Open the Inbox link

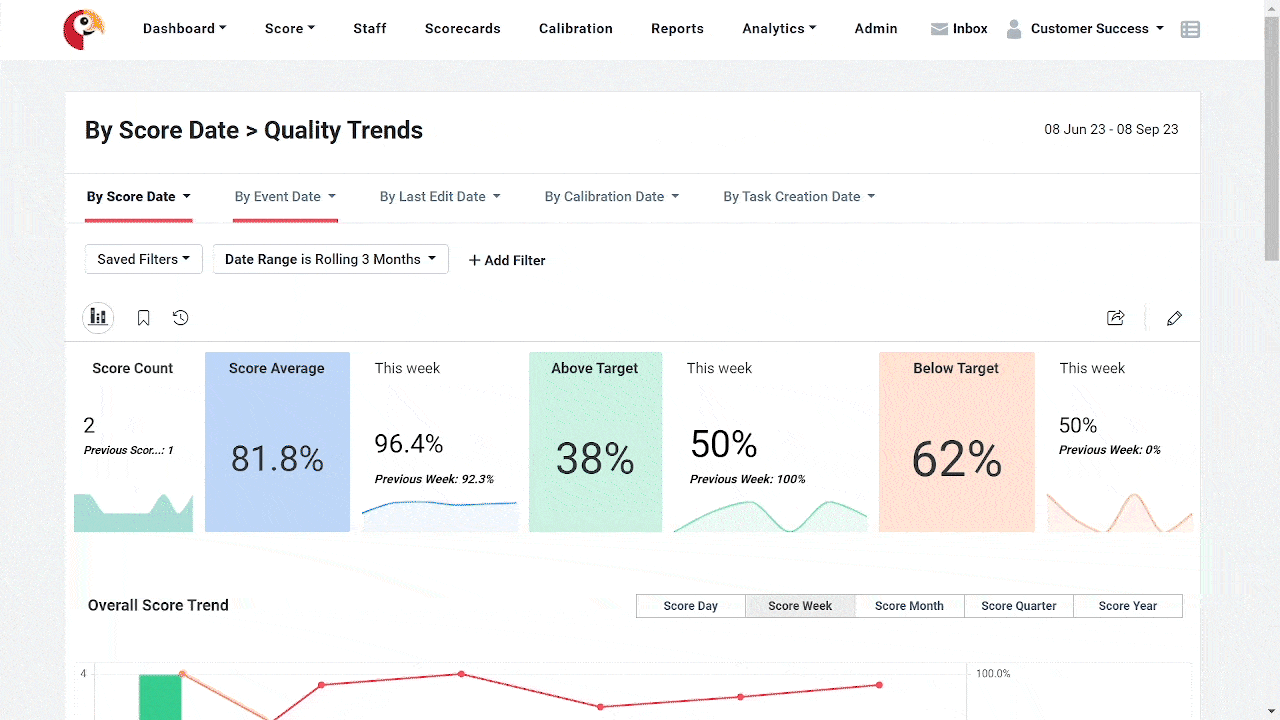pyautogui.click(x=970, y=29)
